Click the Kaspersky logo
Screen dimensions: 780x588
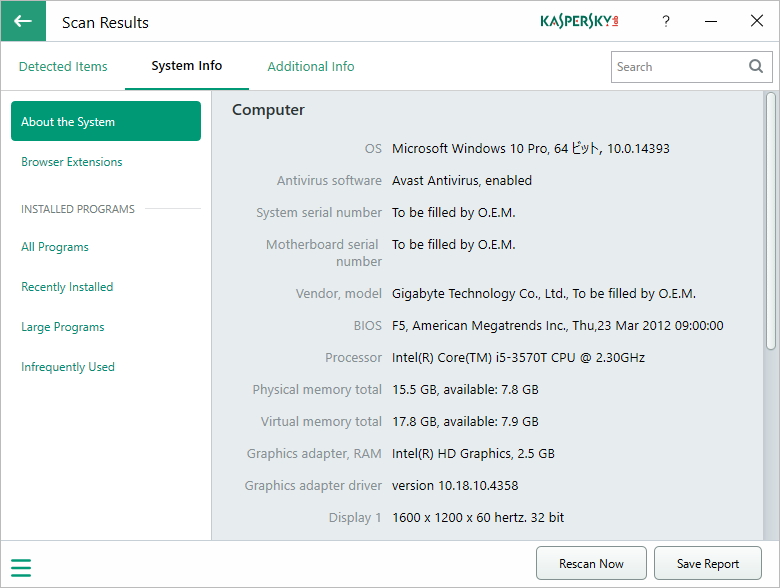[579, 21]
